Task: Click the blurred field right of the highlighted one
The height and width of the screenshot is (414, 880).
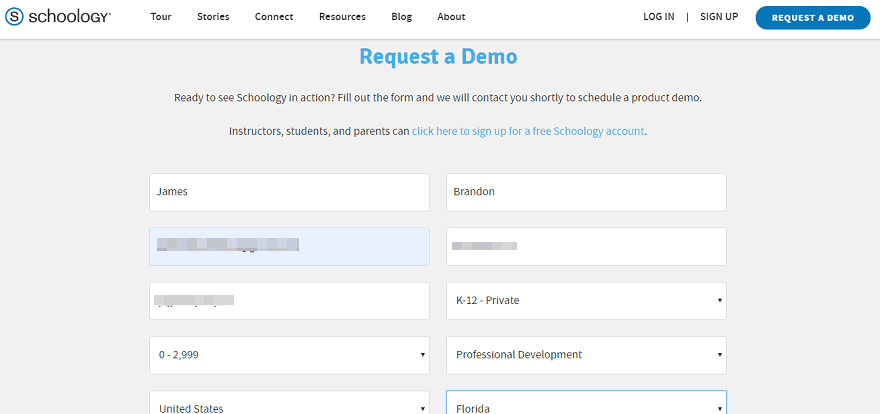Action: pos(586,246)
